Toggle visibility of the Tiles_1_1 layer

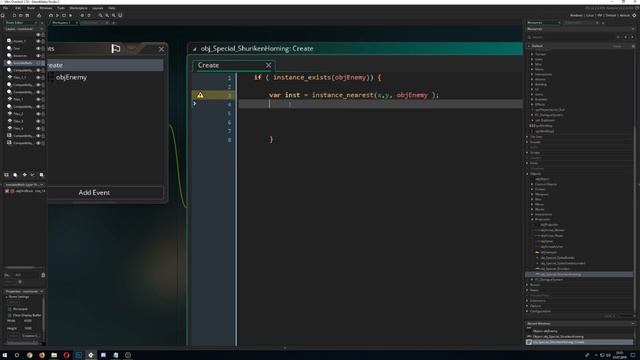(38, 77)
